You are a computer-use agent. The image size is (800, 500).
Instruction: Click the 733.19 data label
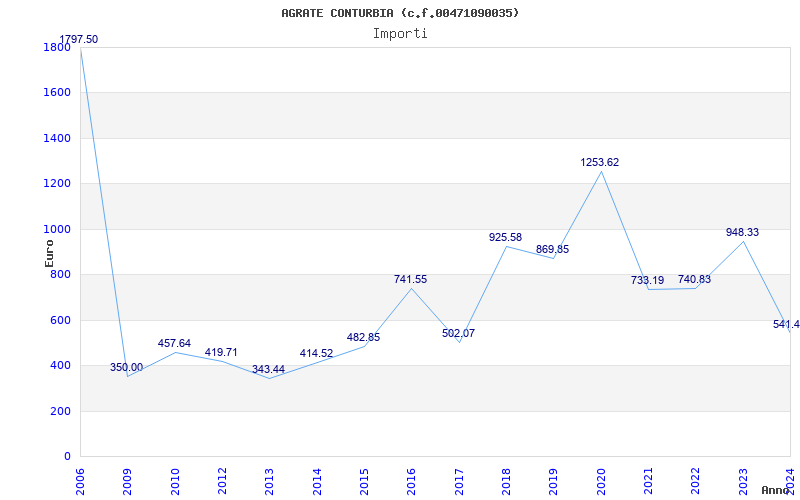pyautogui.click(x=647, y=281)
